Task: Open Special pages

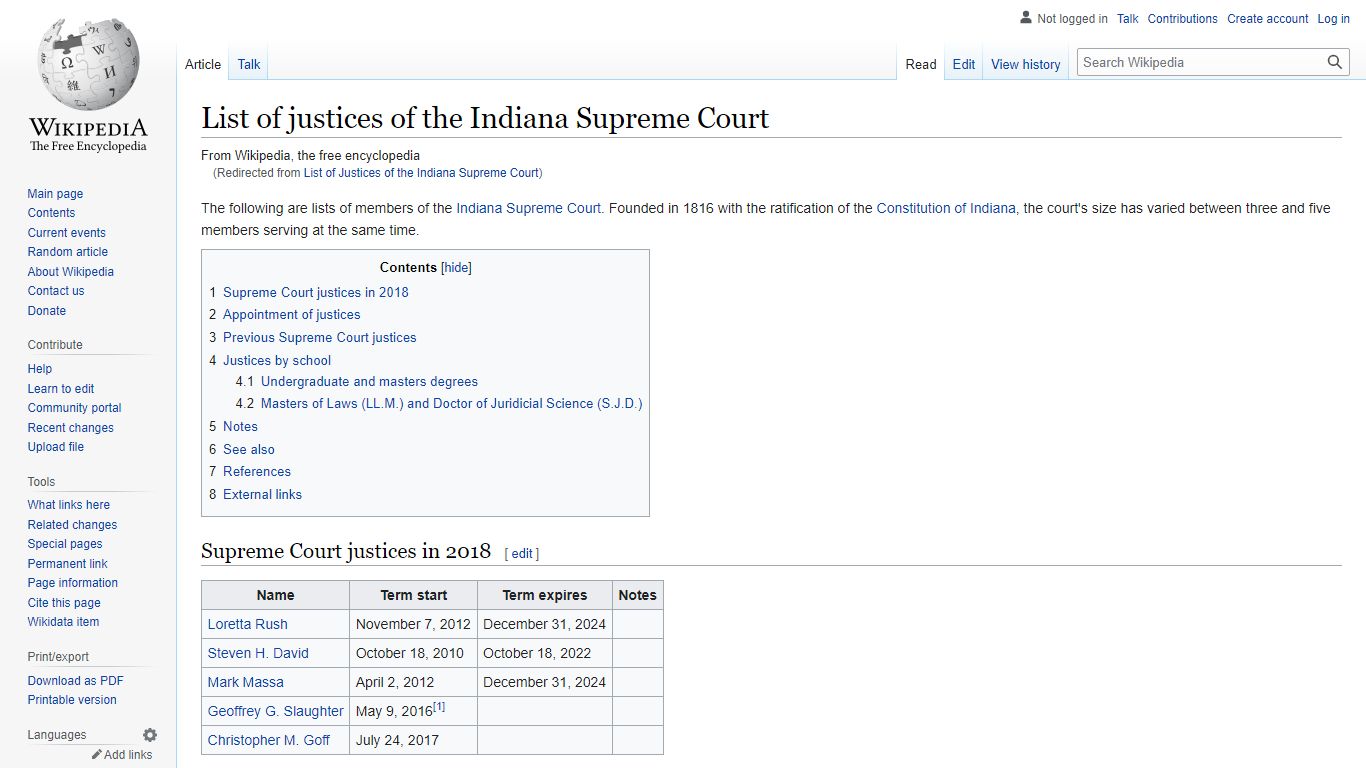Action: tap(65, 544)
